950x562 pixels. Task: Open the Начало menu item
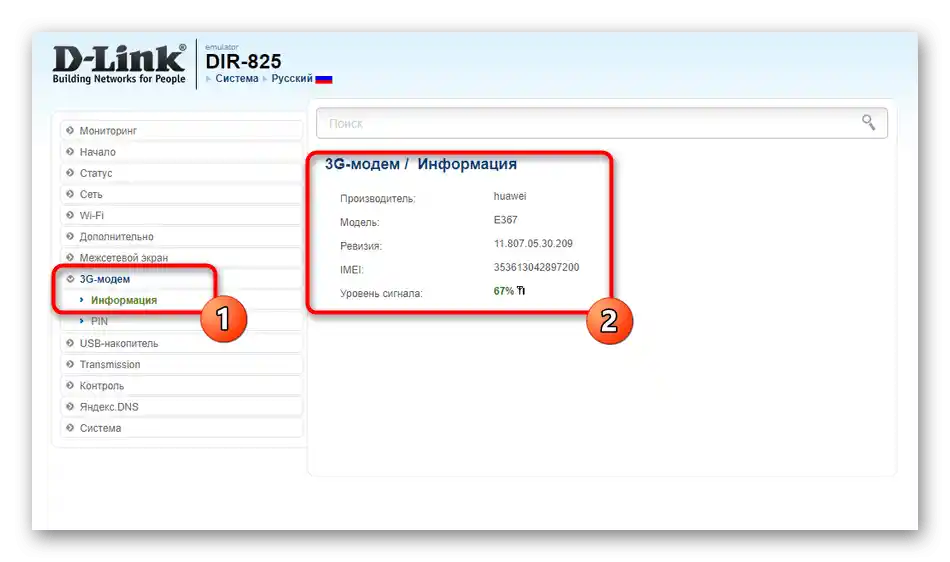181,151
